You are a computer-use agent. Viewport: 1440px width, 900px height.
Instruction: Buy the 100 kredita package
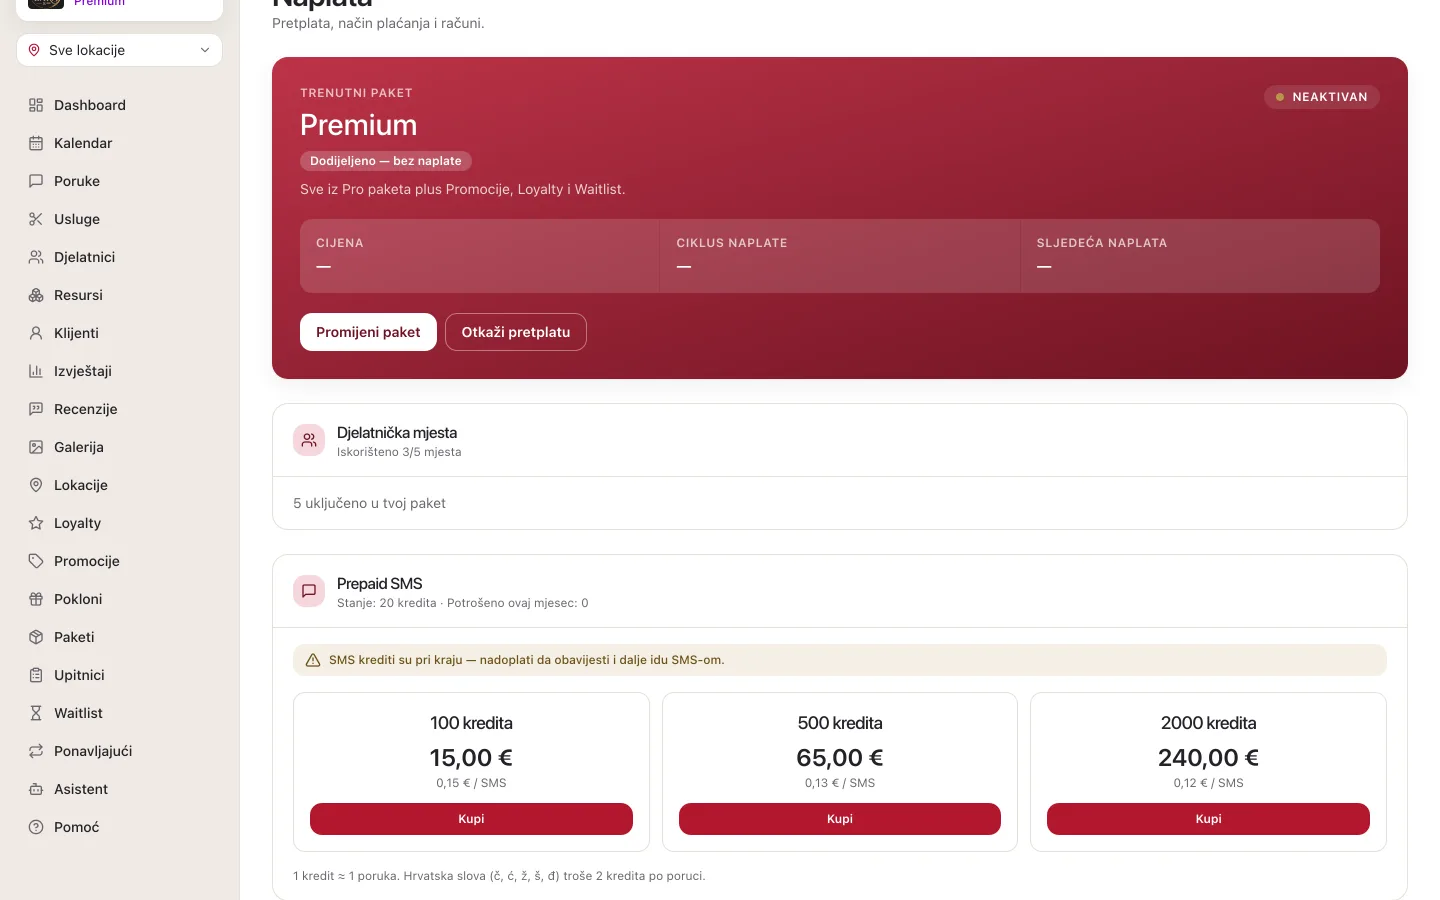(471, 819)
